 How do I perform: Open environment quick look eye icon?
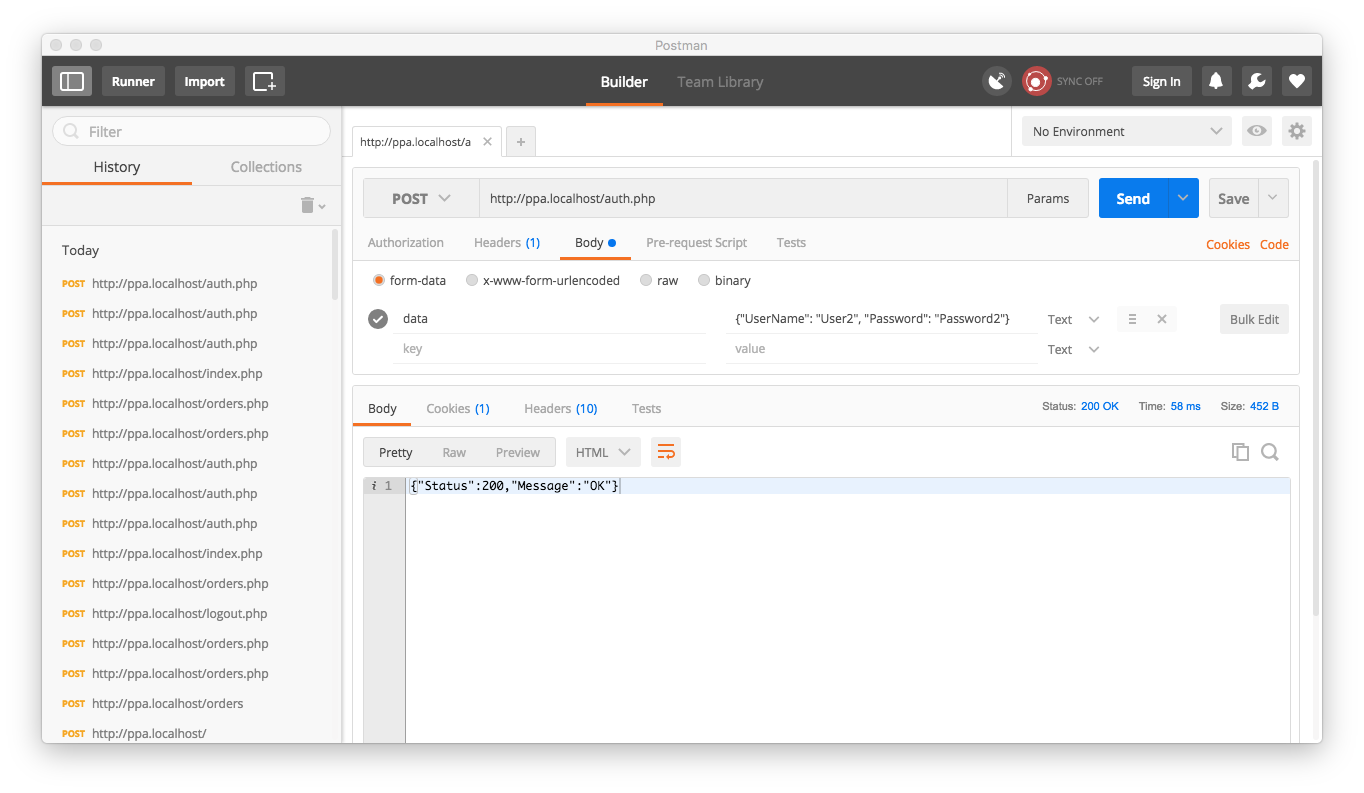click(1257, 131)
